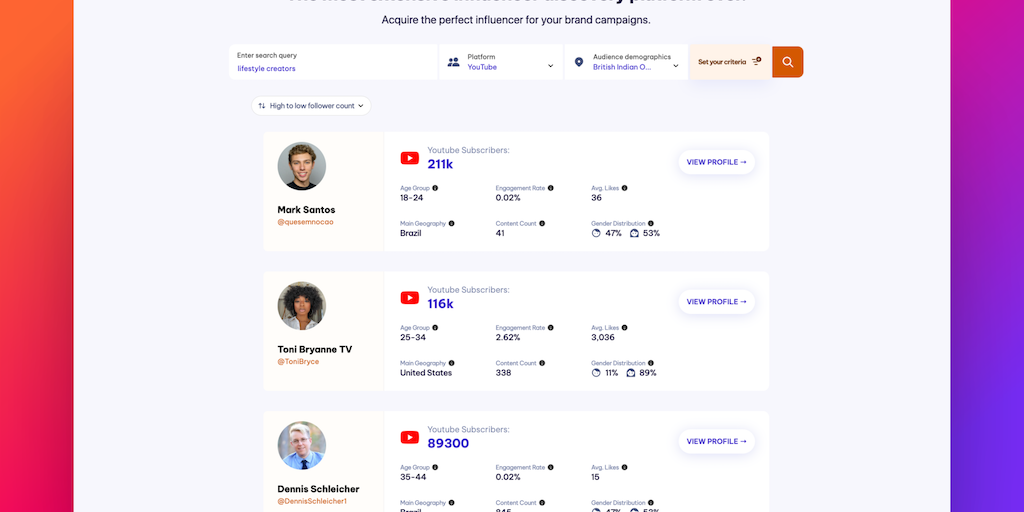
Task: Click the YouTube logo on Toni Bryanne TV card
Action: (410, 298)
